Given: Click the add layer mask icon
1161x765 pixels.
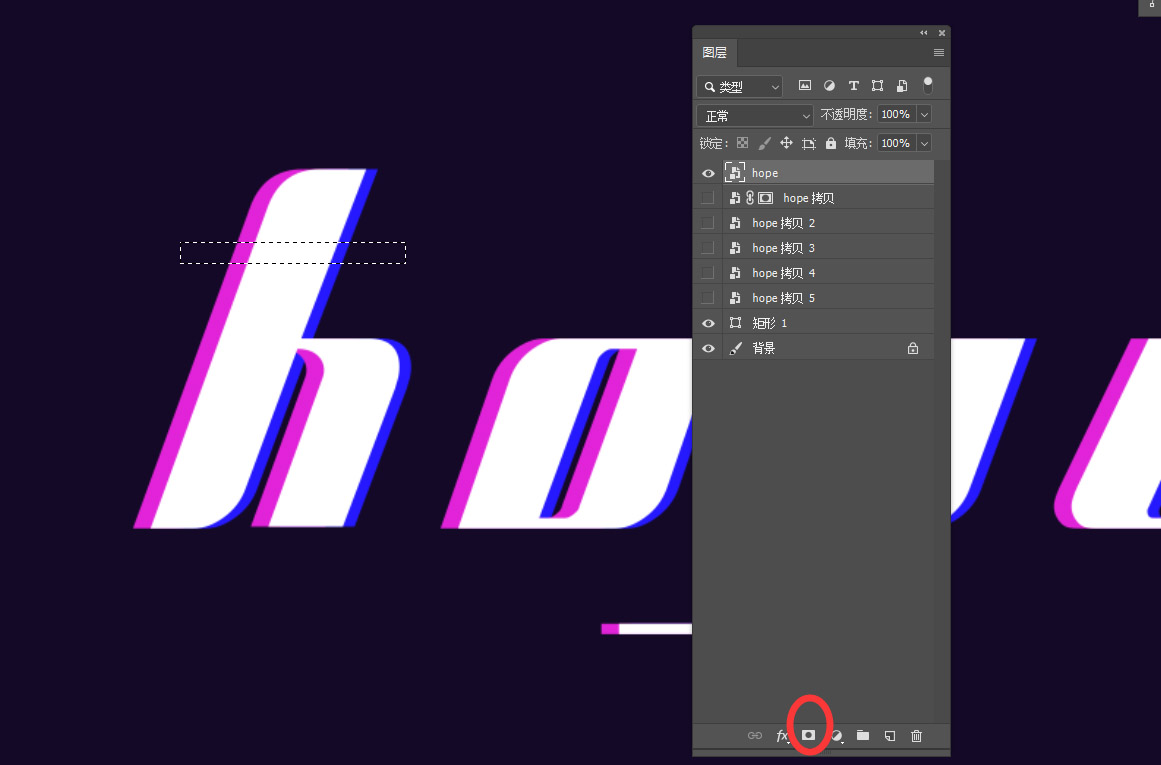Looking at the screenshot, I should coord(809,735).
